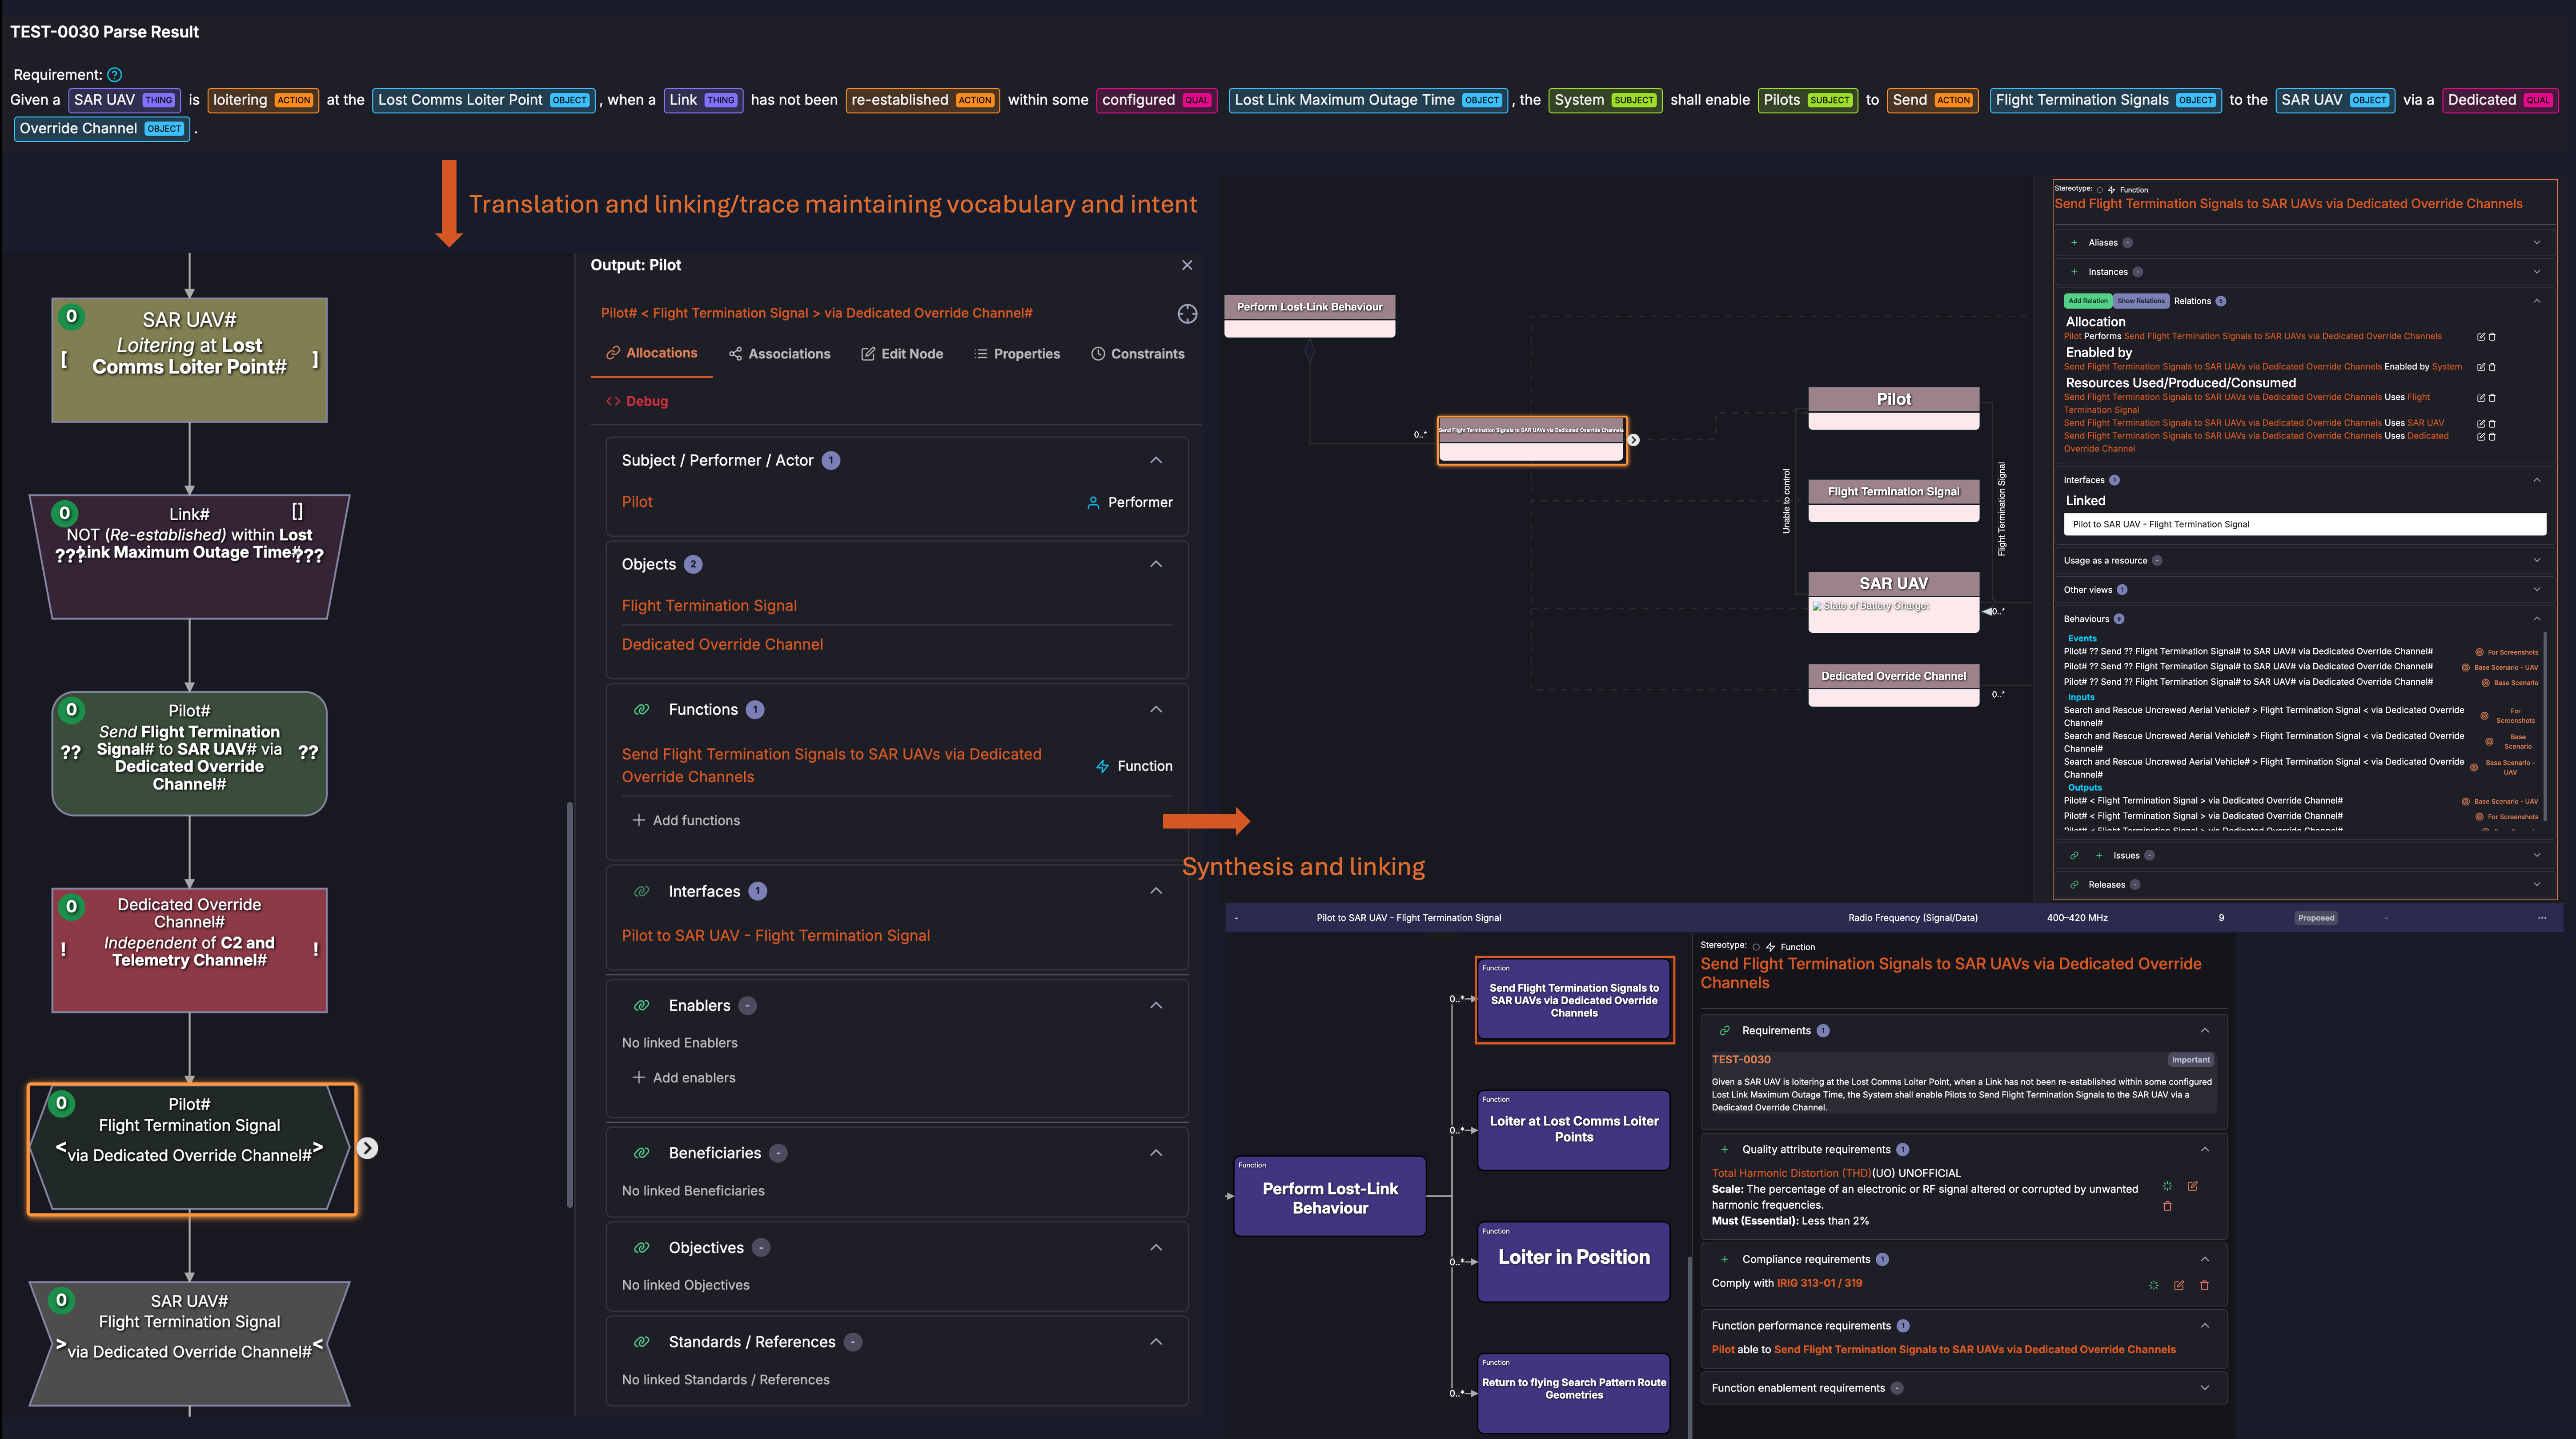2576x1439 pixels.
Task: Open the Constraints tab
Action: [1138, 354]
